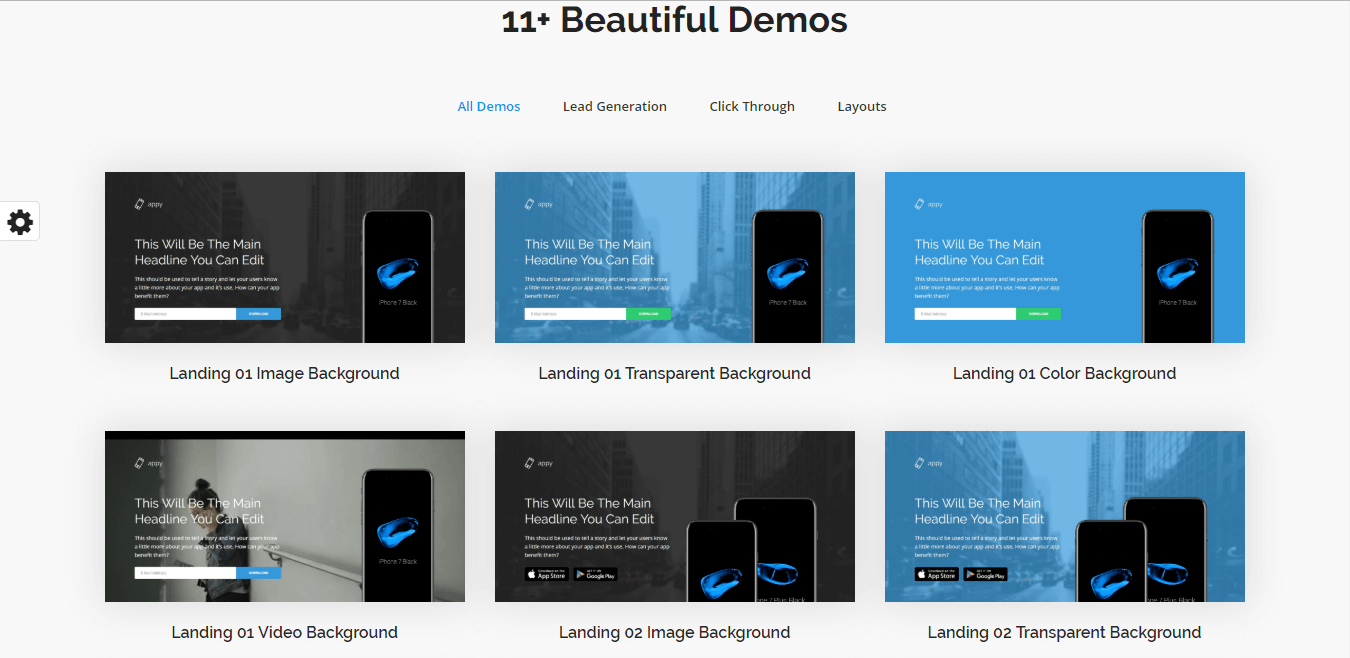Click the Landing 02 Transparent Background title

click(1064, 632)
